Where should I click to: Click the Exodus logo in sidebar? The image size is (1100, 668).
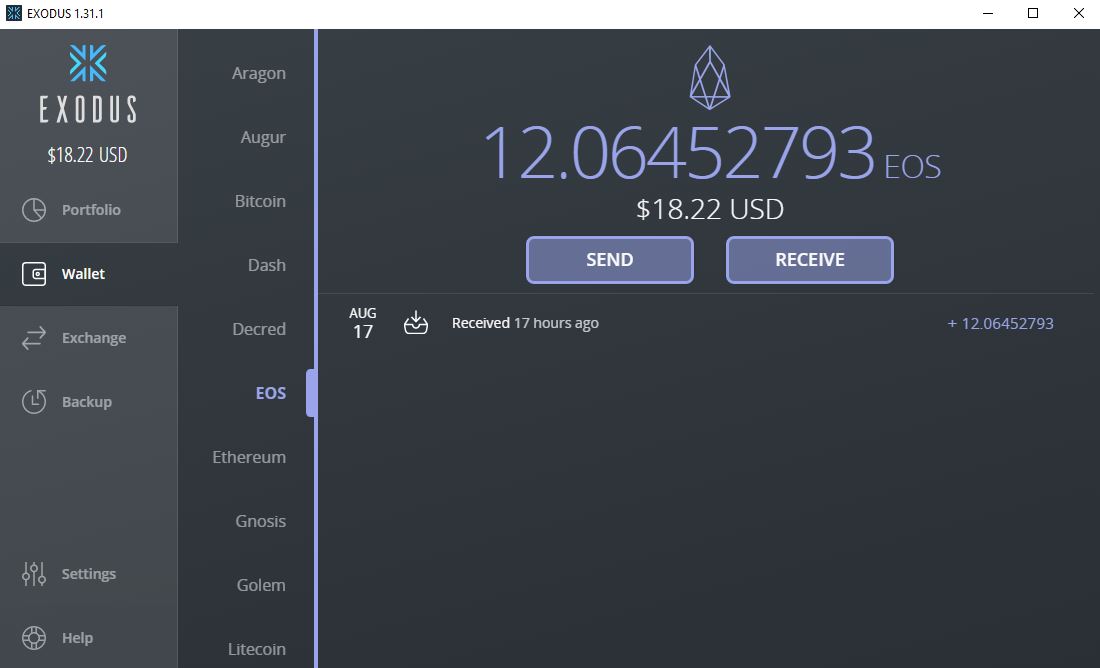point(88,84)
